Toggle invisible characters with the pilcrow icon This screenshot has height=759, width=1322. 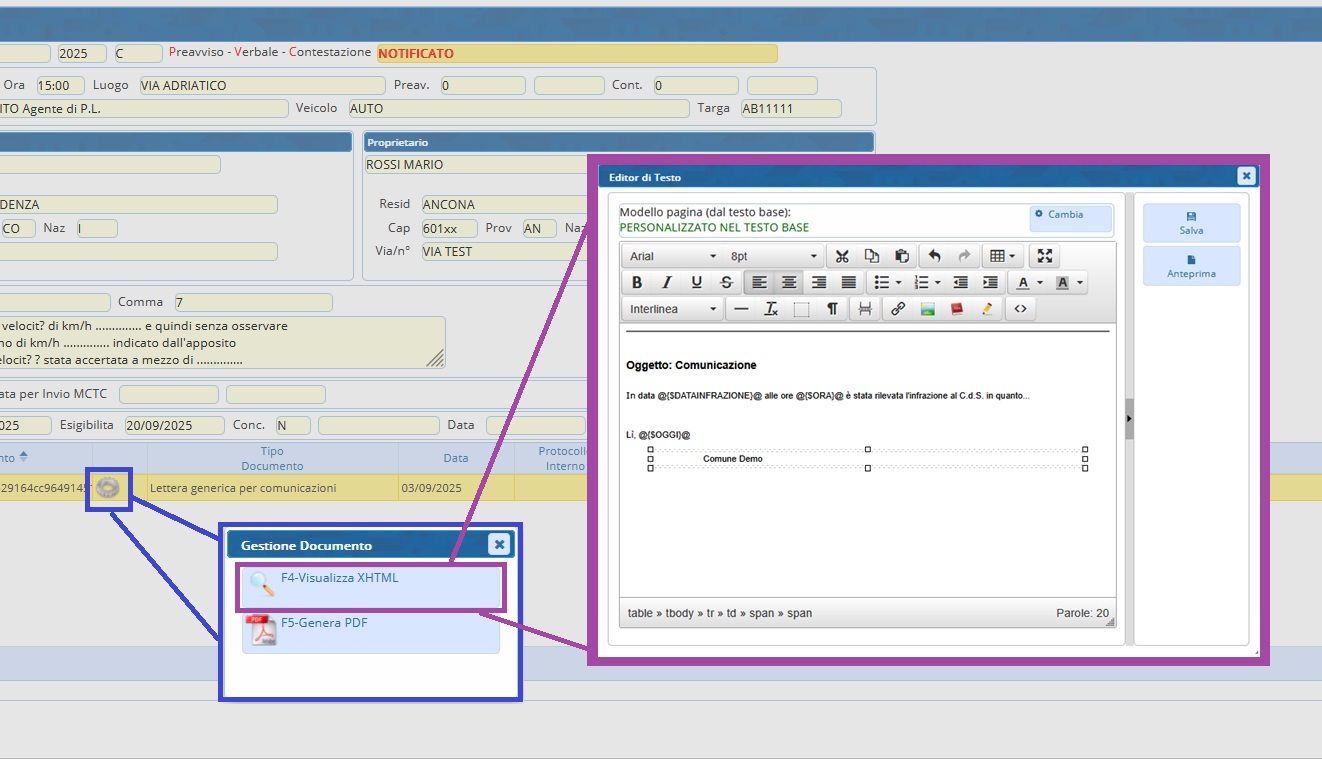831,309
